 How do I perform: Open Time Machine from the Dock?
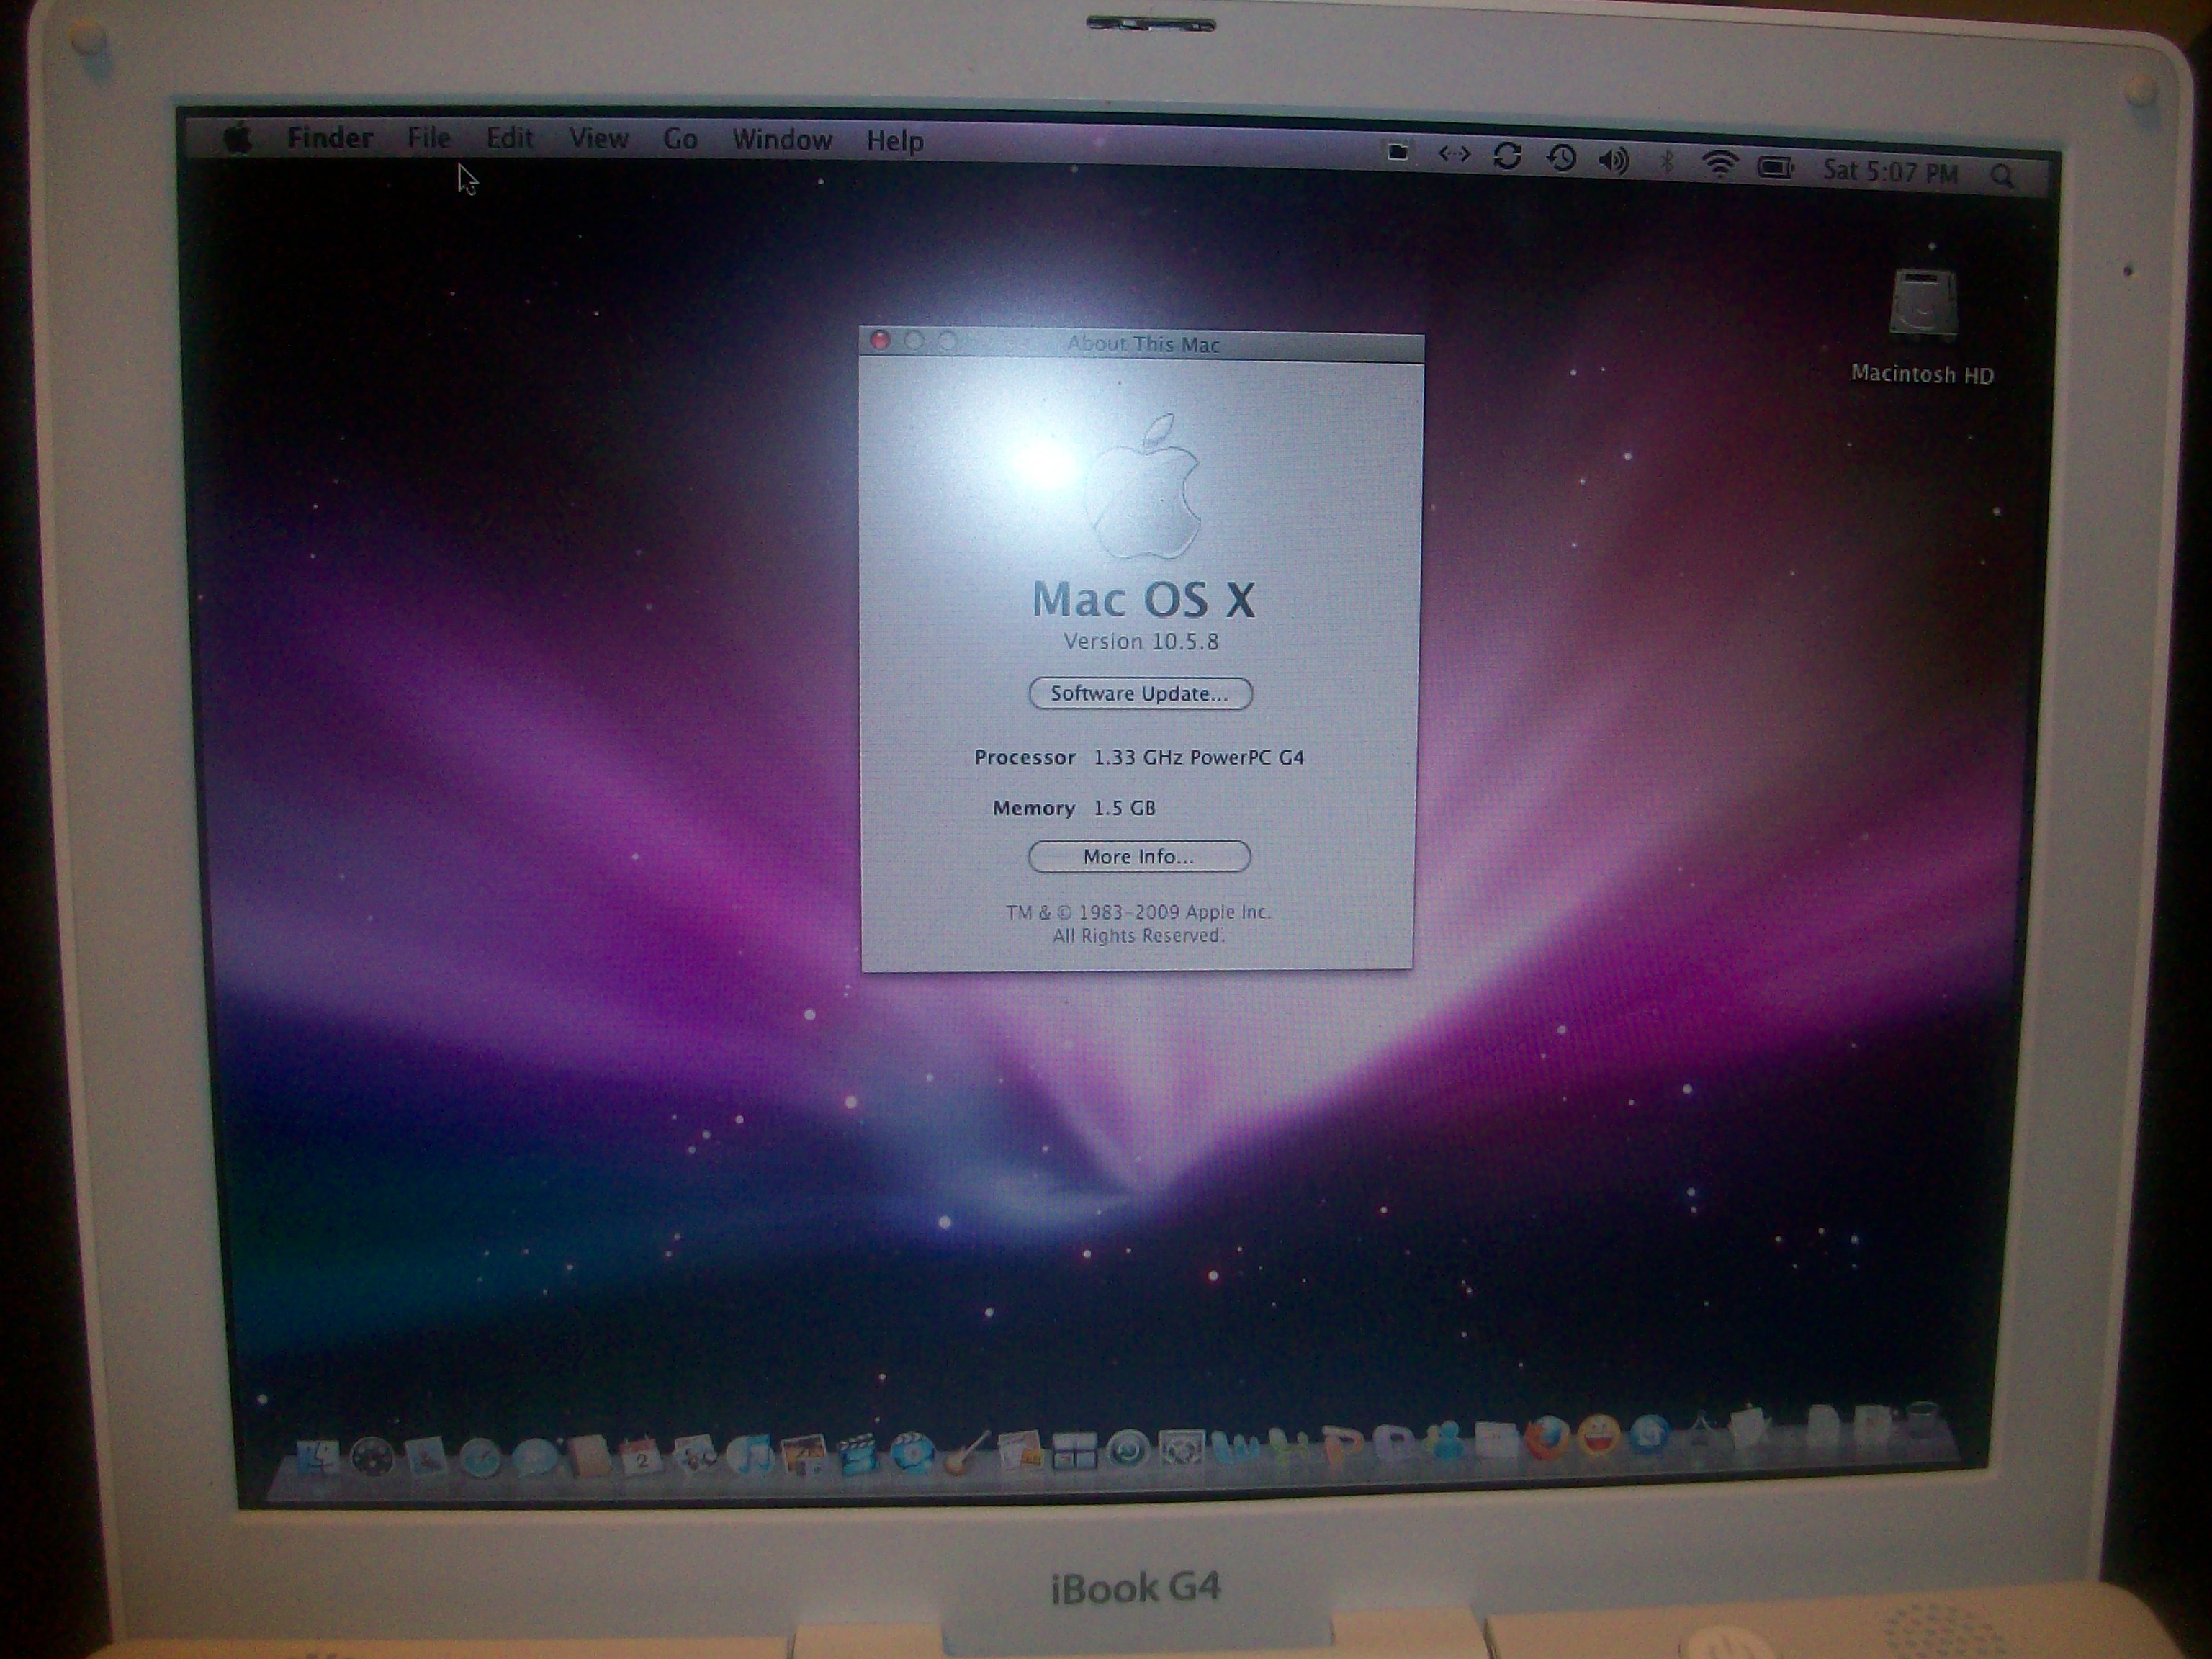(1128, 1448)
